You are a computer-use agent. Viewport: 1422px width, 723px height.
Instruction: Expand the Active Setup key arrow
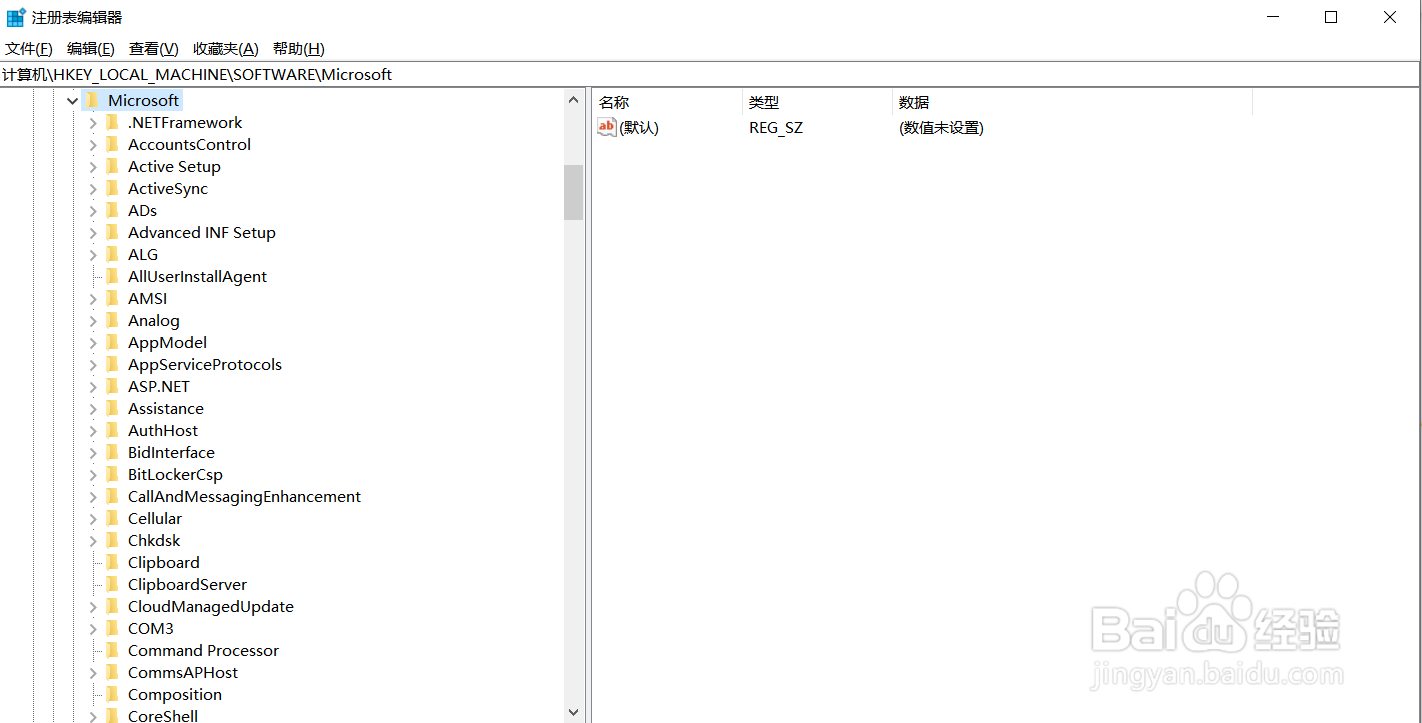[x=93, y=166]
